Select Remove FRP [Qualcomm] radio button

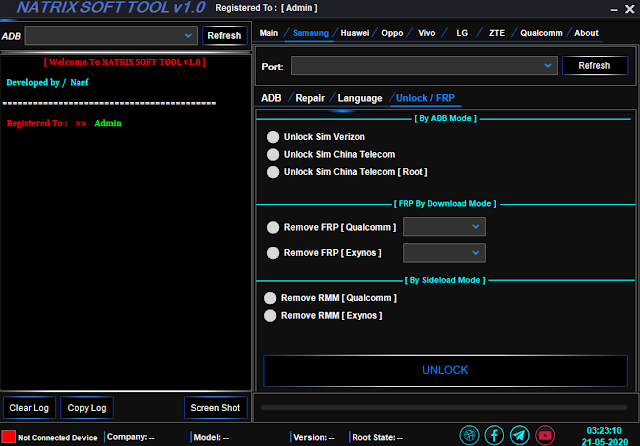273,227
